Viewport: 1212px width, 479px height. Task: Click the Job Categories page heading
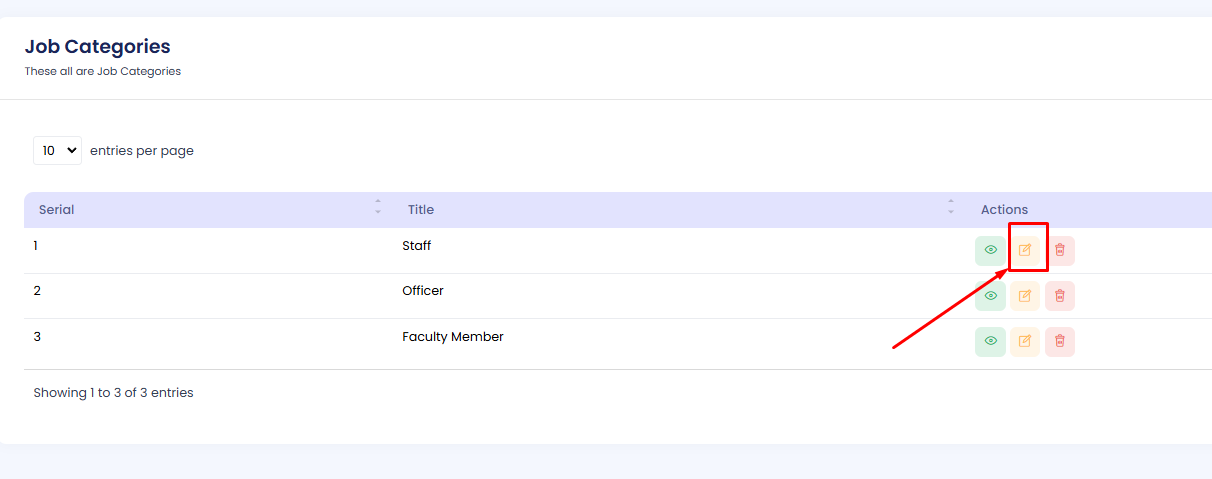coord(97,47)
